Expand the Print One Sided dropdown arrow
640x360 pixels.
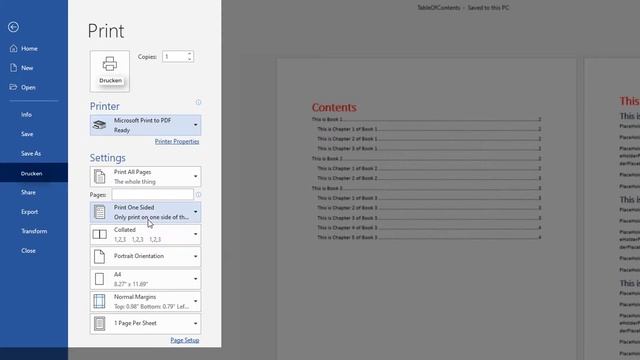coord(196,212)
